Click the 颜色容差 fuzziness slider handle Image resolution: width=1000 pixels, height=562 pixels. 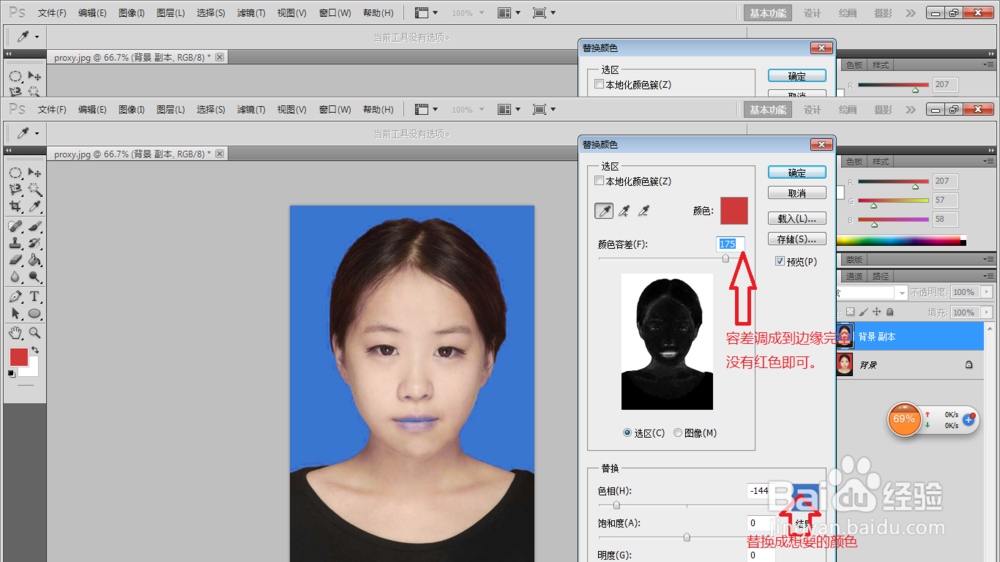(x=726, y=258)
